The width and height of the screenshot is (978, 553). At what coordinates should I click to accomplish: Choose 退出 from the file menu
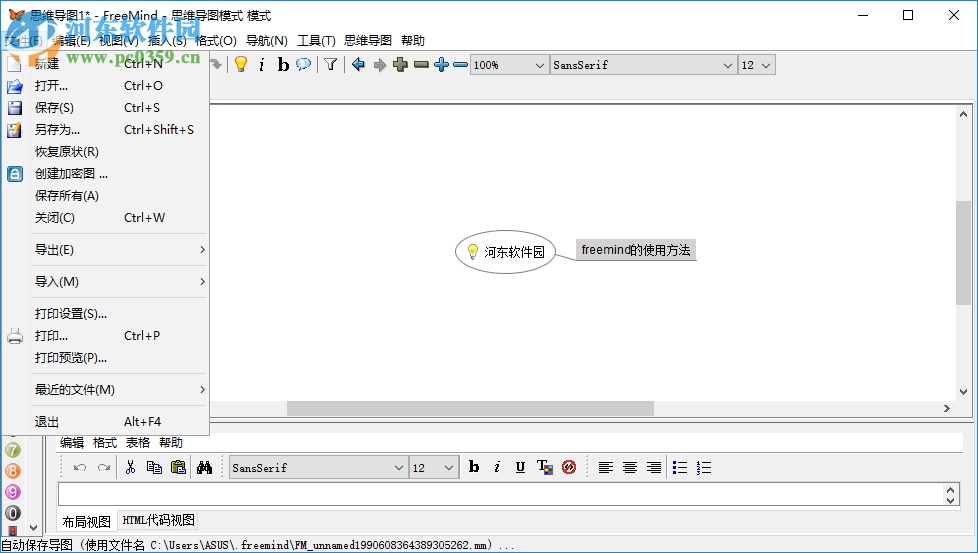pyautogui.click(x=105, y=421)
